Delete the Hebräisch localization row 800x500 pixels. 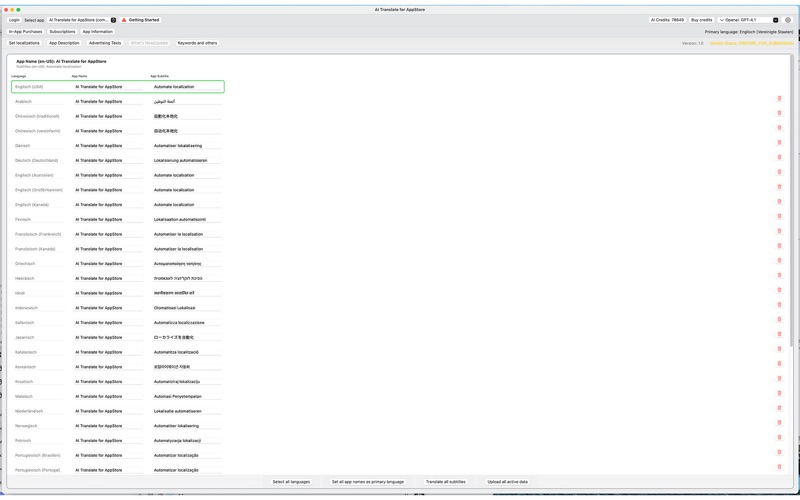click(779, 275)
